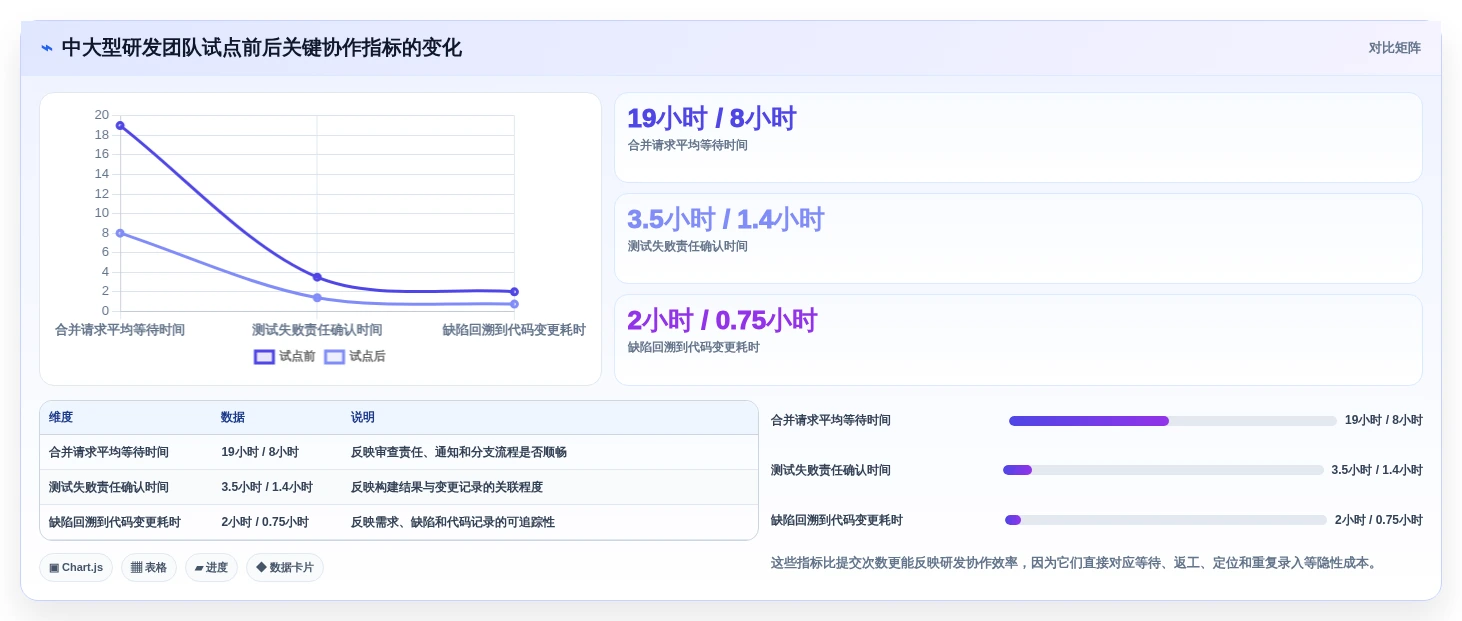Image resolution: width=1462 pixels, height=621 pixels.
Task: Toggle the 试点前 legend item
Action: pos(285,356)
